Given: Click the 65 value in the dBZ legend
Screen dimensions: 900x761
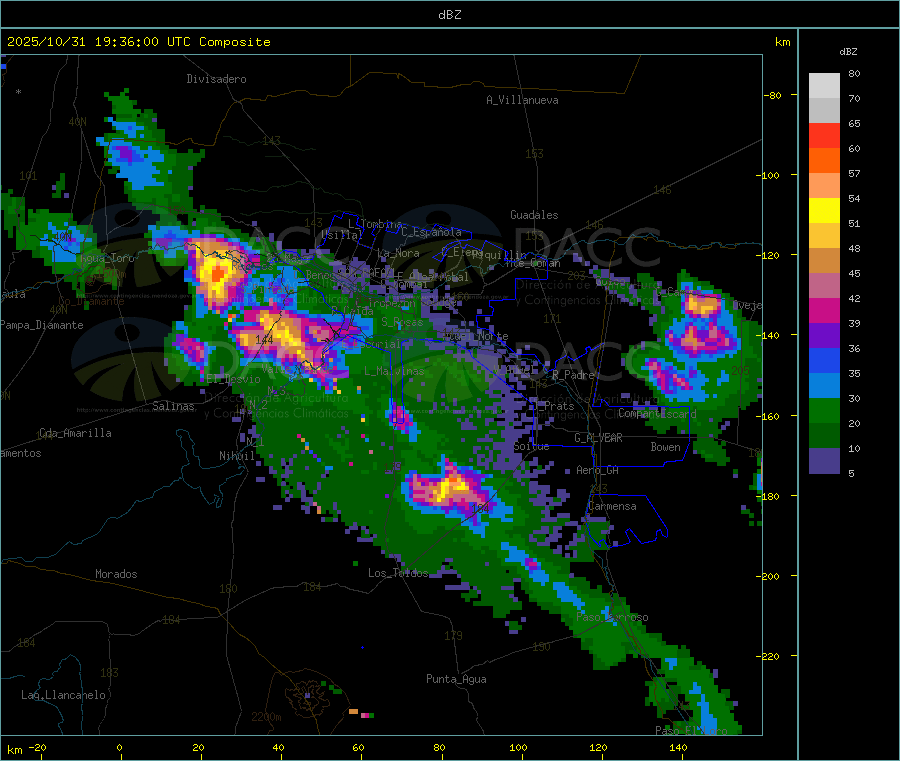Looking at the screenshot, I should click(x=854, y=123).
